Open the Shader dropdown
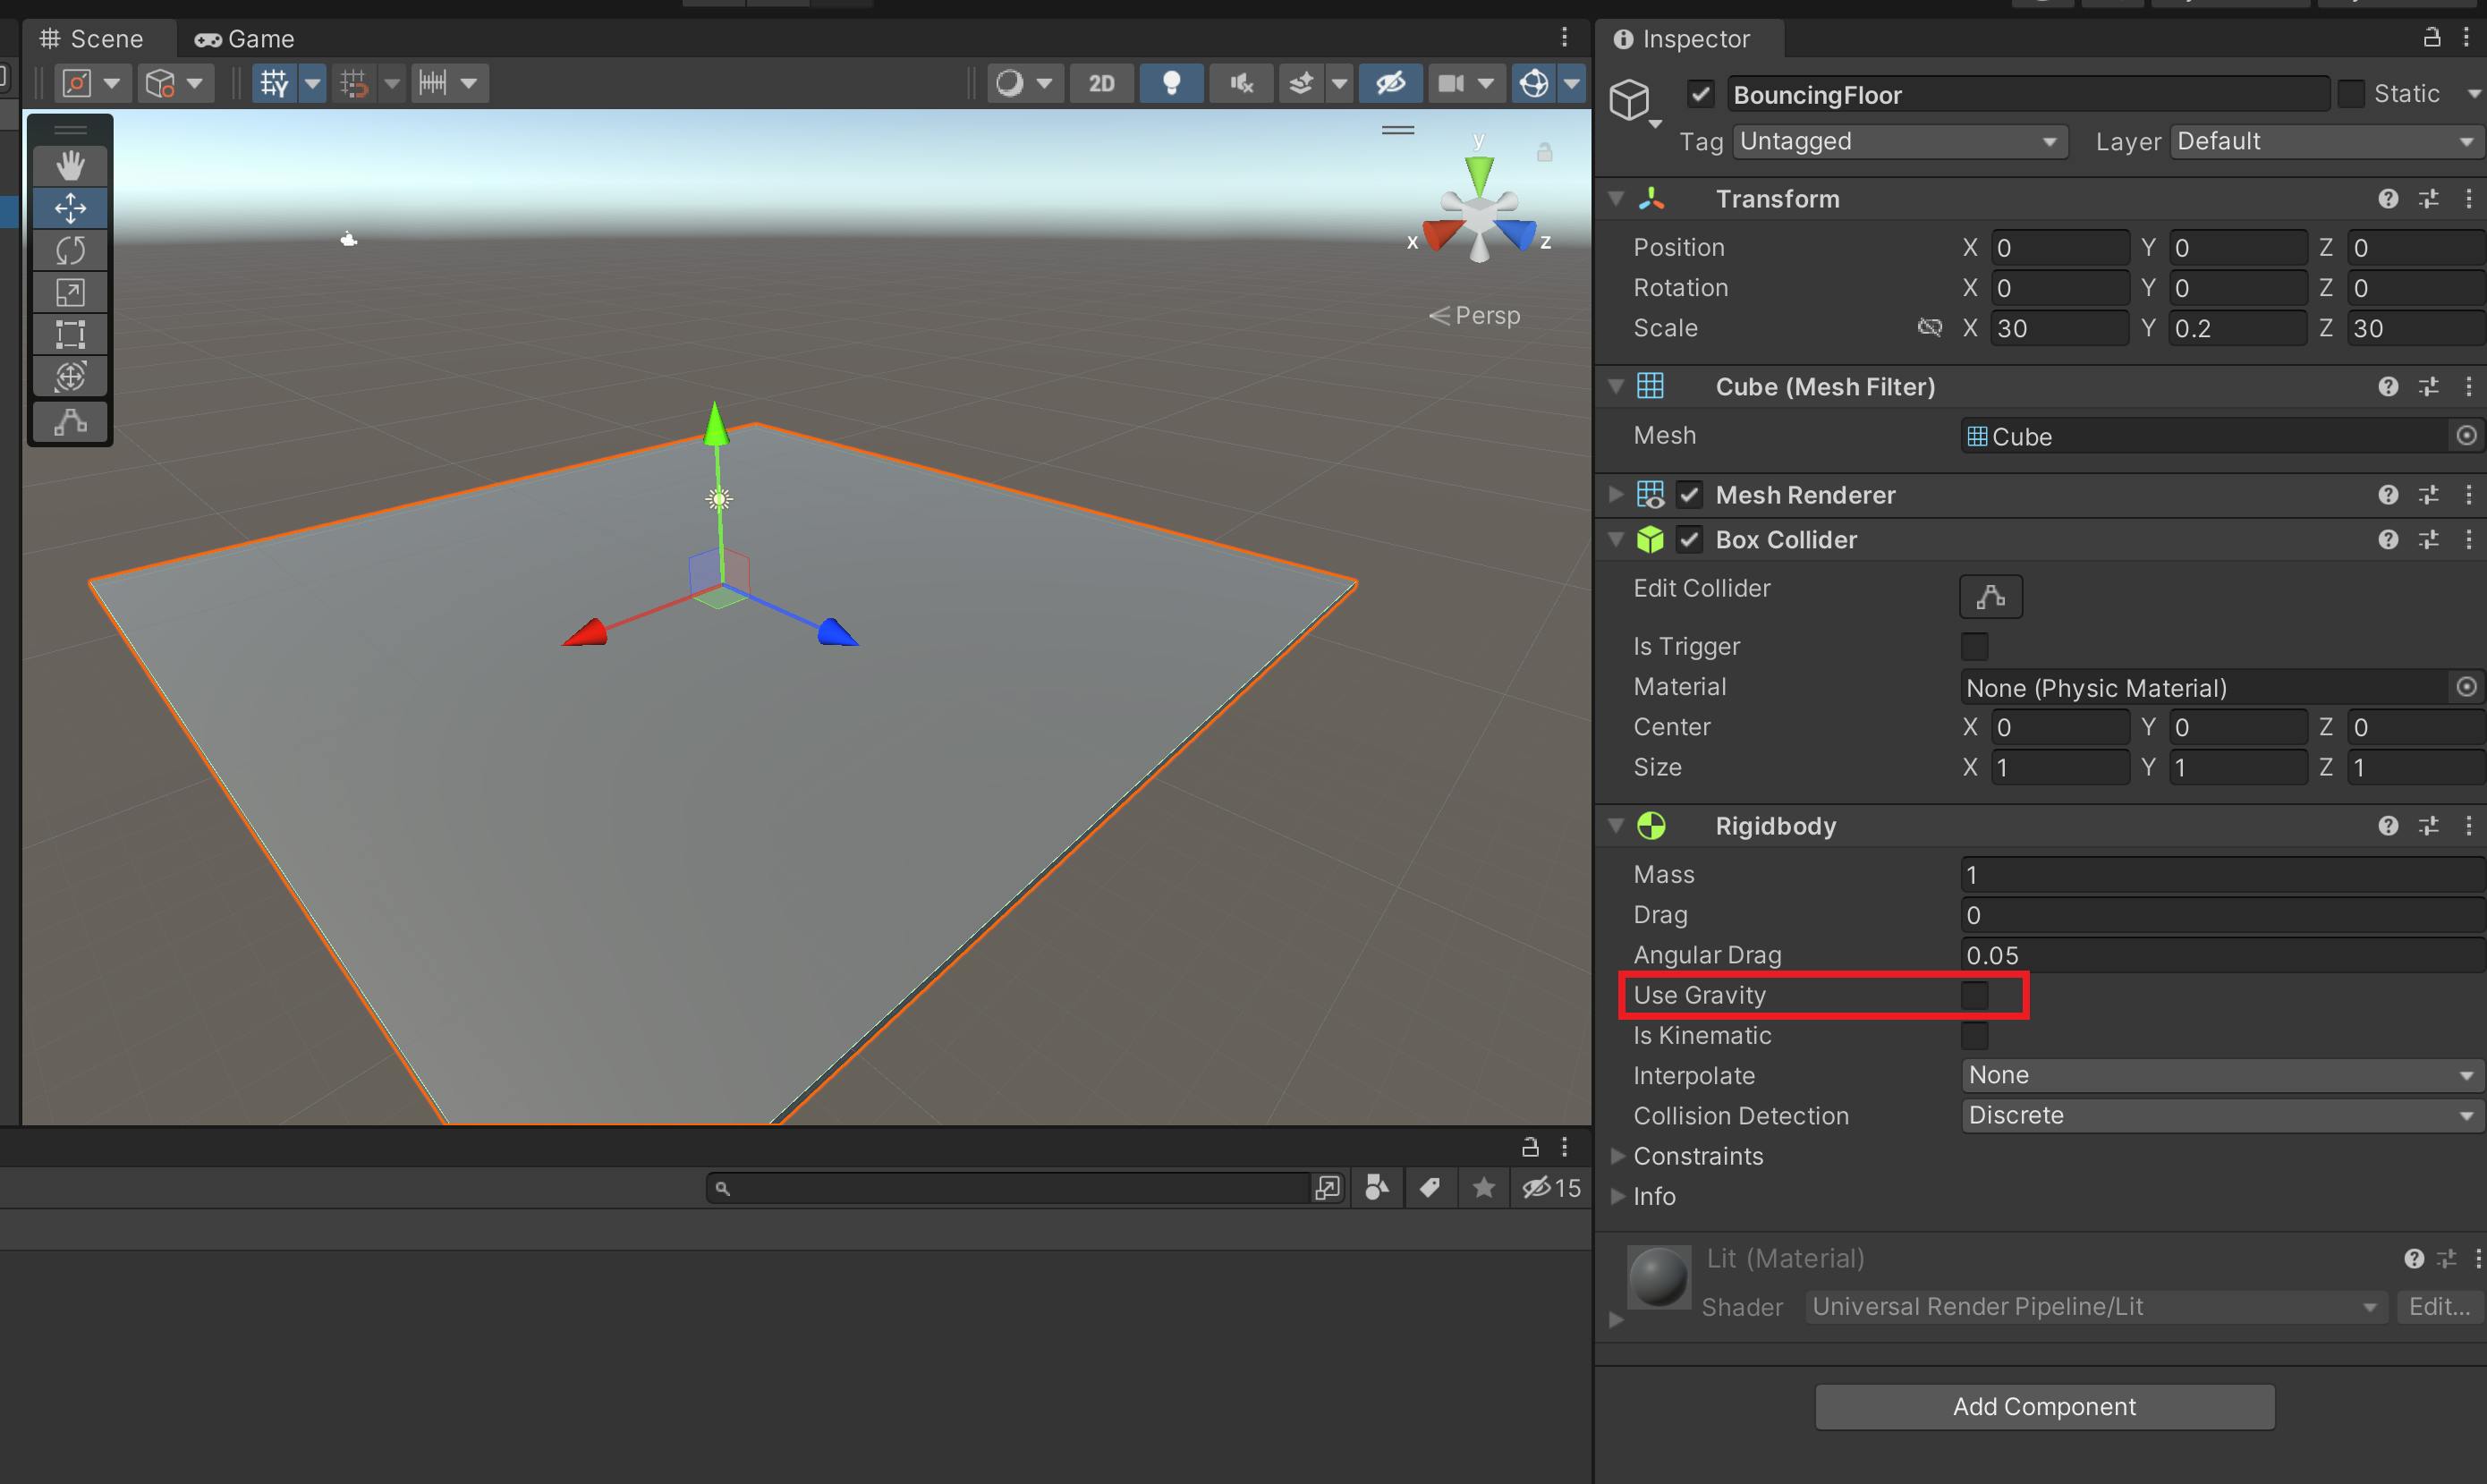This screenshot has height=1484, width=2487. click(x=2095, y=1307)
